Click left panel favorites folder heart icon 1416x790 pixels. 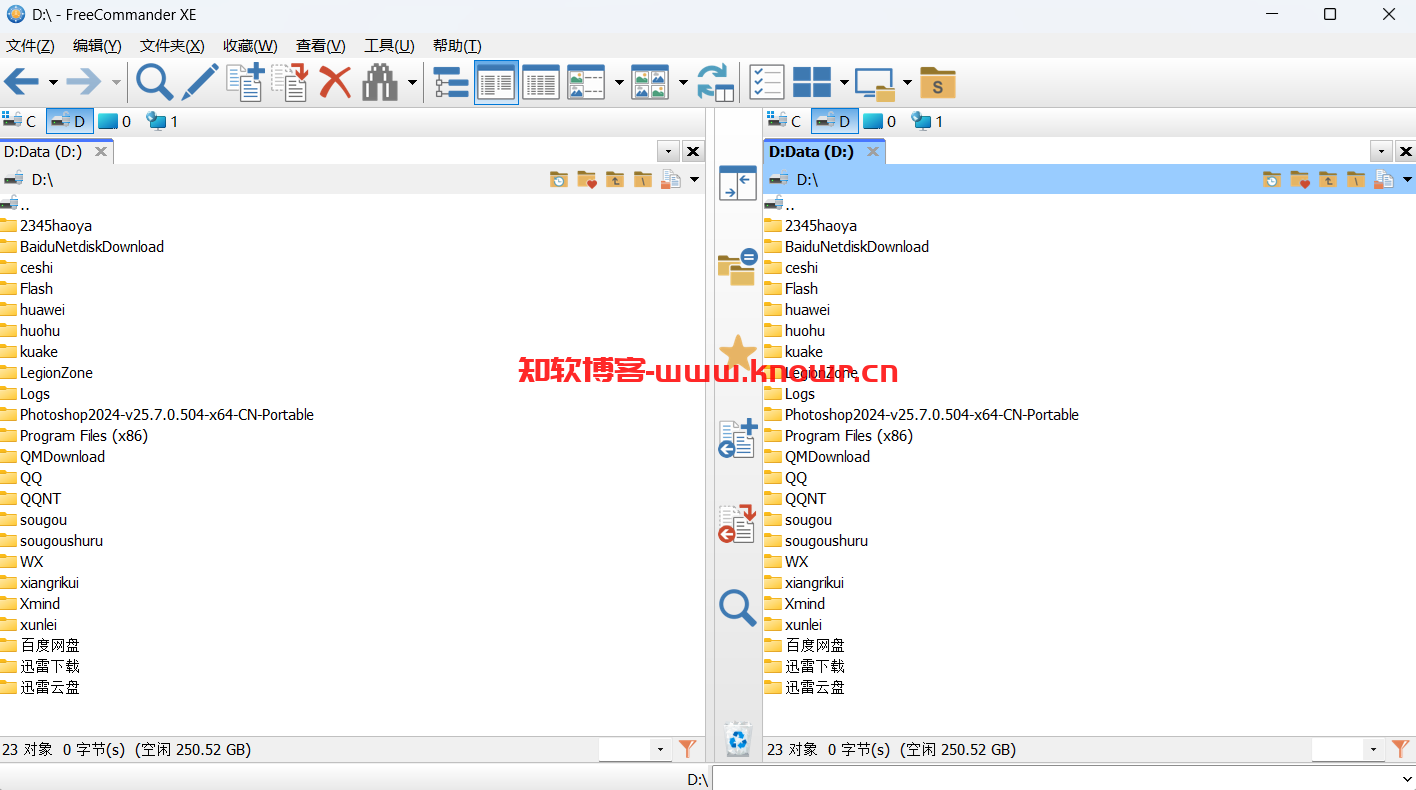point(587,180)
